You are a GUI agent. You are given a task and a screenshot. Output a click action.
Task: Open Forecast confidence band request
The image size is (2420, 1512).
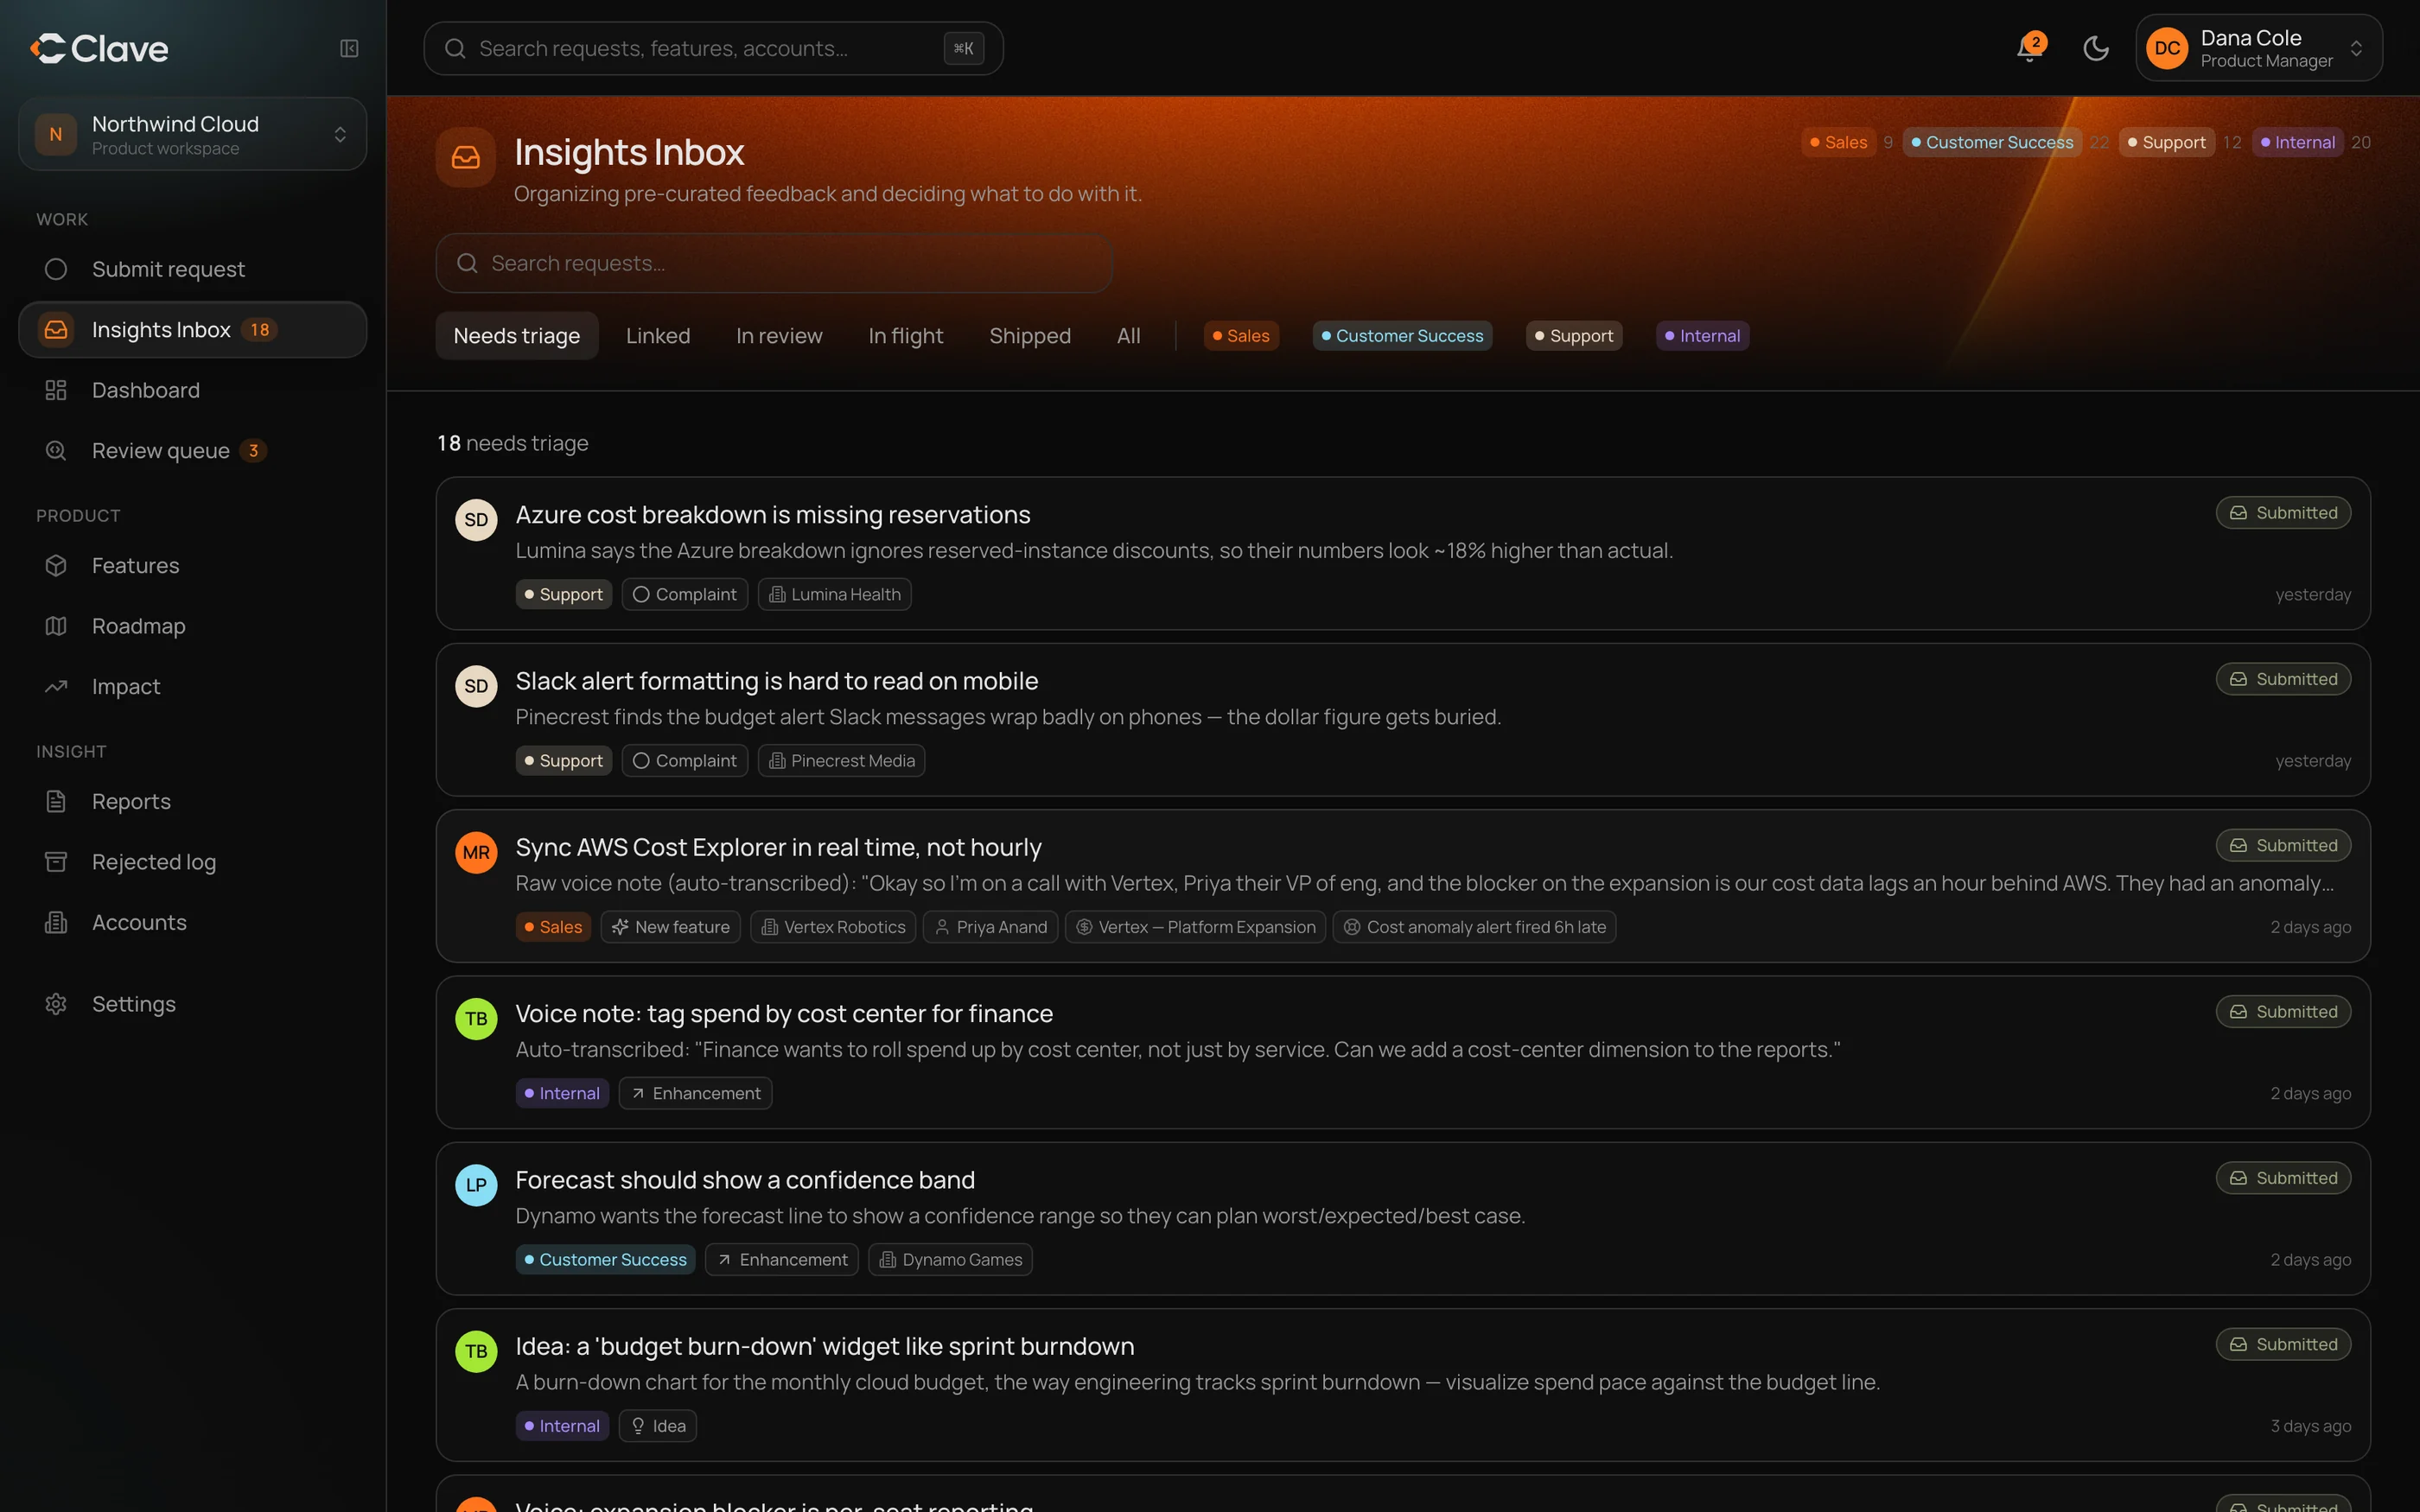1403,1219
